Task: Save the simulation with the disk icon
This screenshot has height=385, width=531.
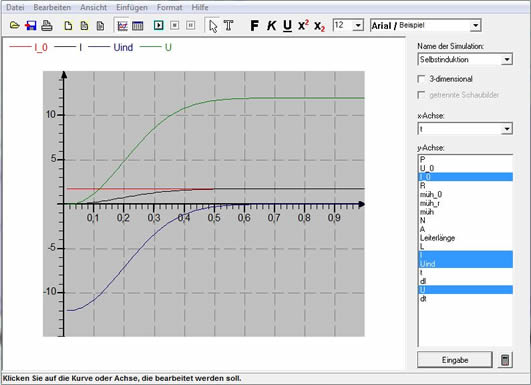Action: click(x=30, y=25)
